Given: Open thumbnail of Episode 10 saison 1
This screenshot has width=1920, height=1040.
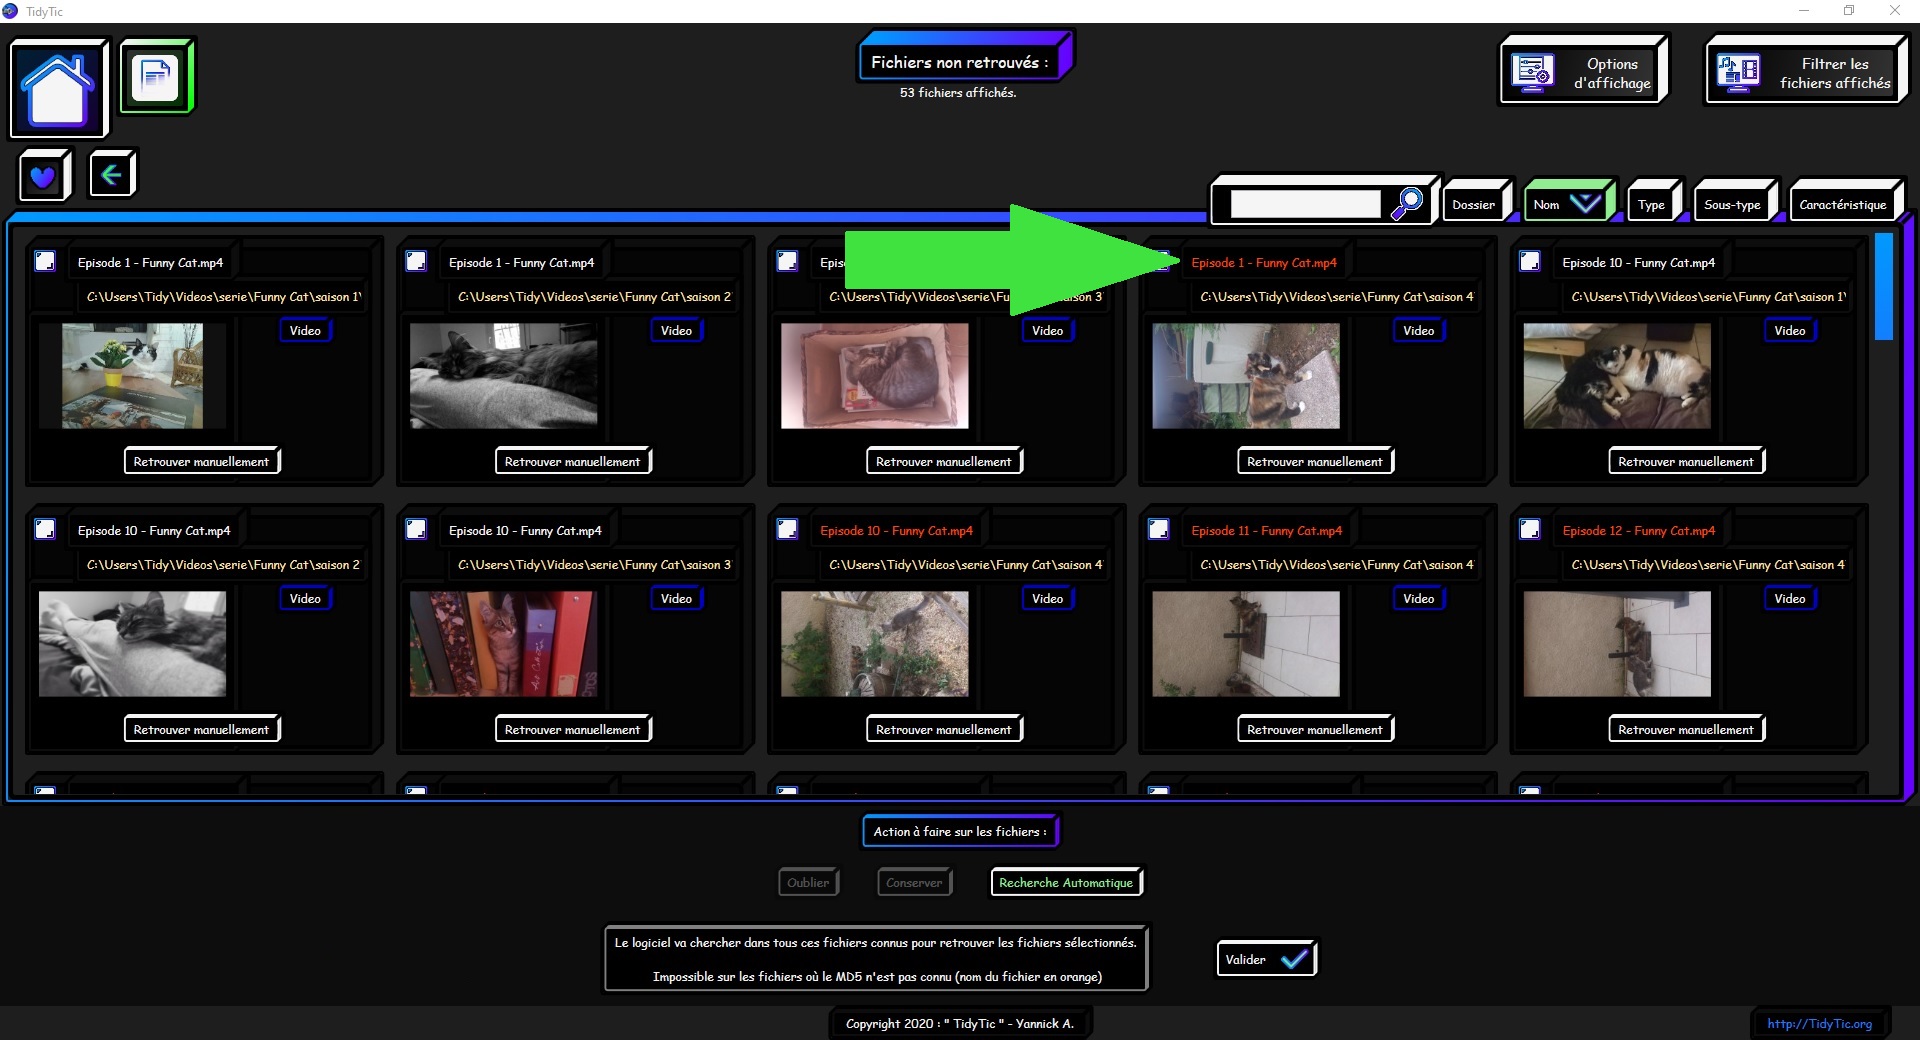Looking at the screenshot, I should pyautogui.click(x=1617, y=376).
